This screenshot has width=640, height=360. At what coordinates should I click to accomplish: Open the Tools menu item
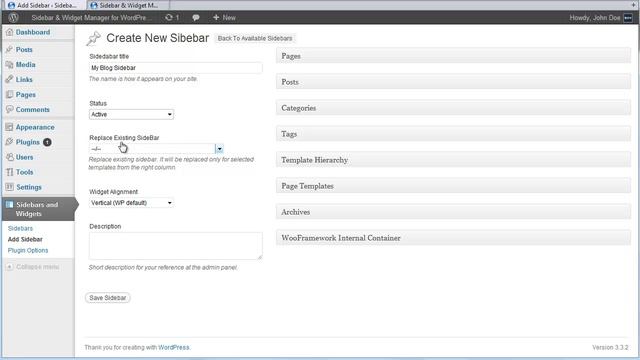click(24, 172)
